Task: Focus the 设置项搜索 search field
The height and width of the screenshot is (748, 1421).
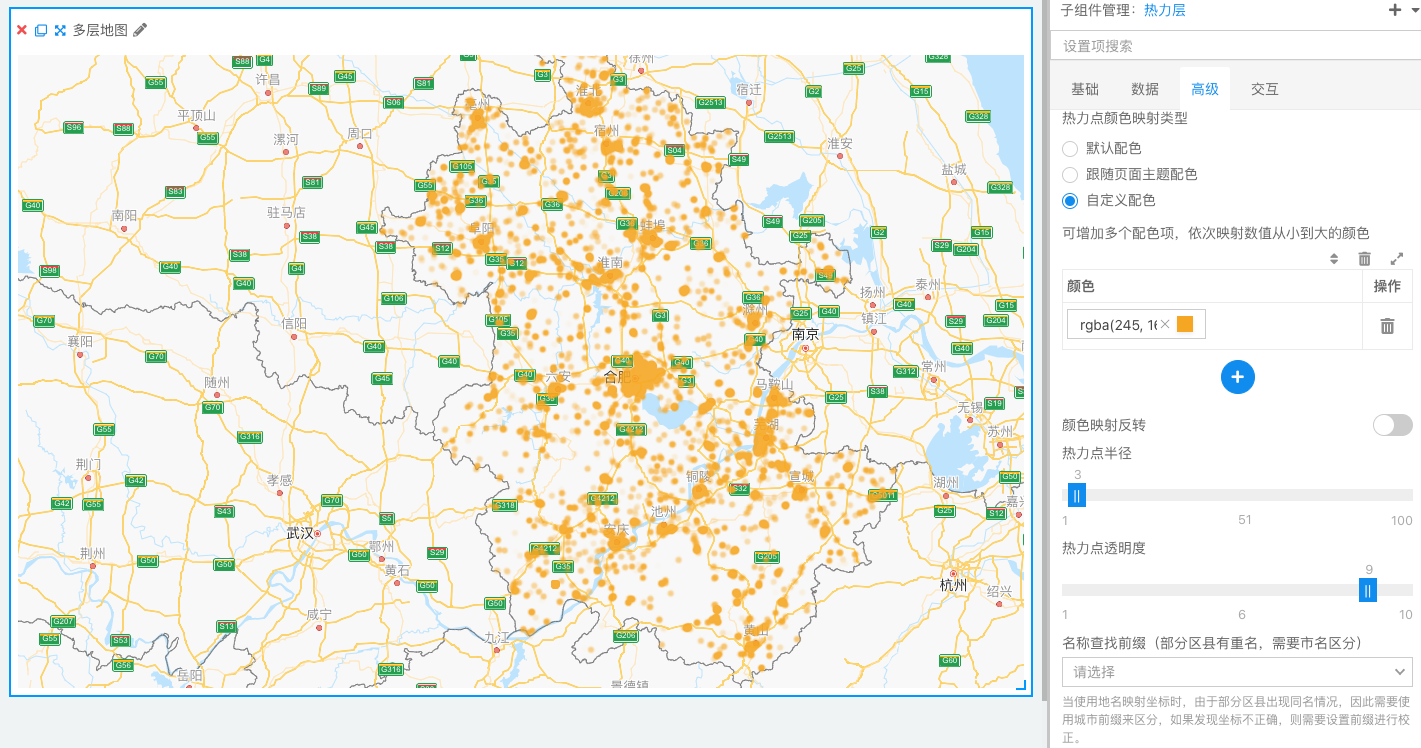Action: (x=1236, y=46)
